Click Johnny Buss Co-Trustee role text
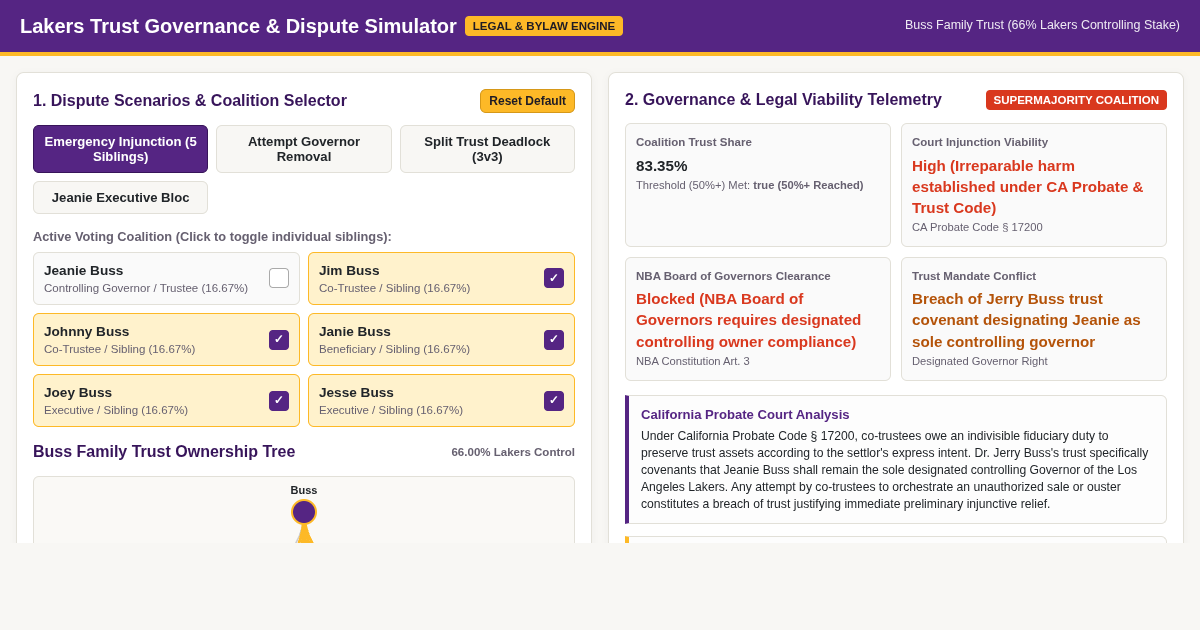The image size is (1200, 630). click(120, 349)
